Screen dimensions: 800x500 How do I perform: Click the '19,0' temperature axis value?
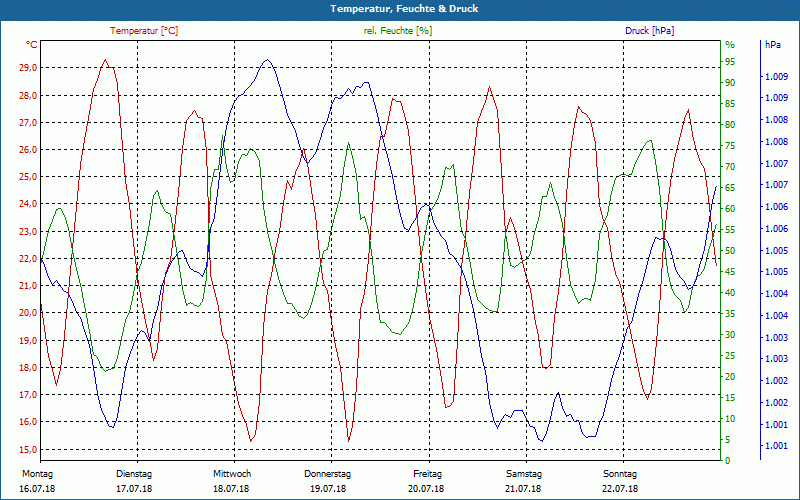pyautogui.click(x=28, y=340)
